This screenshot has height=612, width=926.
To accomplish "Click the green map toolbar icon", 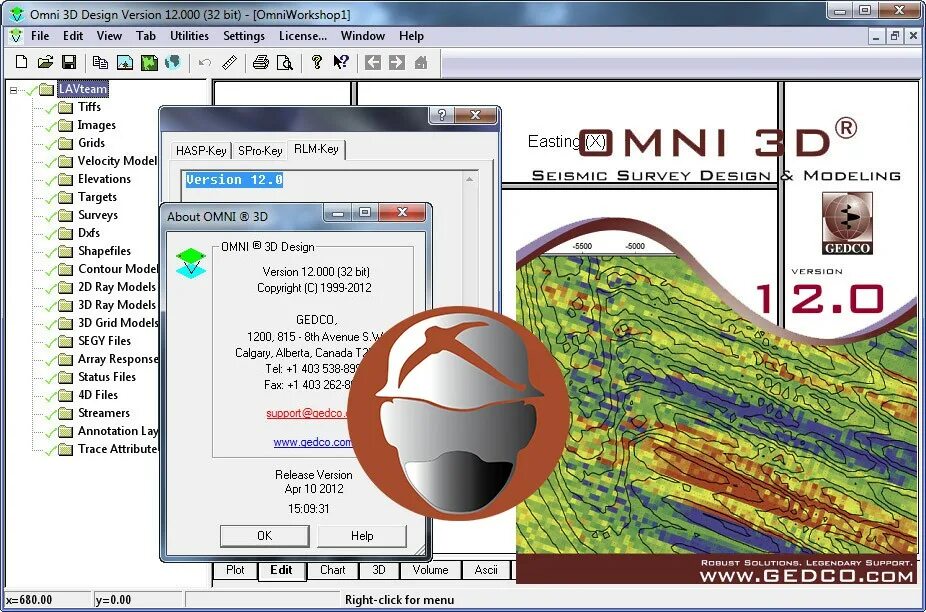I will pos(149,63).
